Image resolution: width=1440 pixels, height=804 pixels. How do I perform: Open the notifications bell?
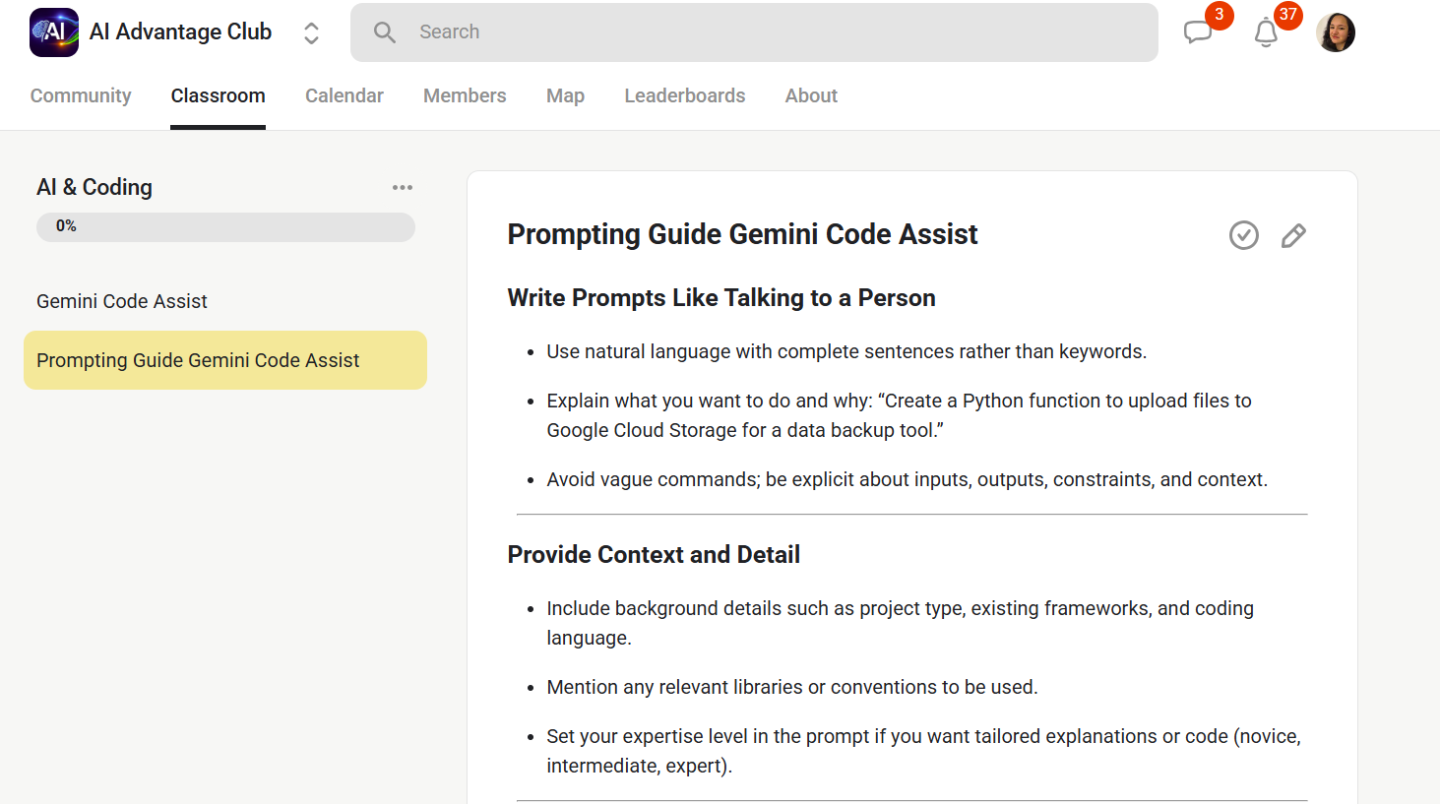pos(1266,32)
